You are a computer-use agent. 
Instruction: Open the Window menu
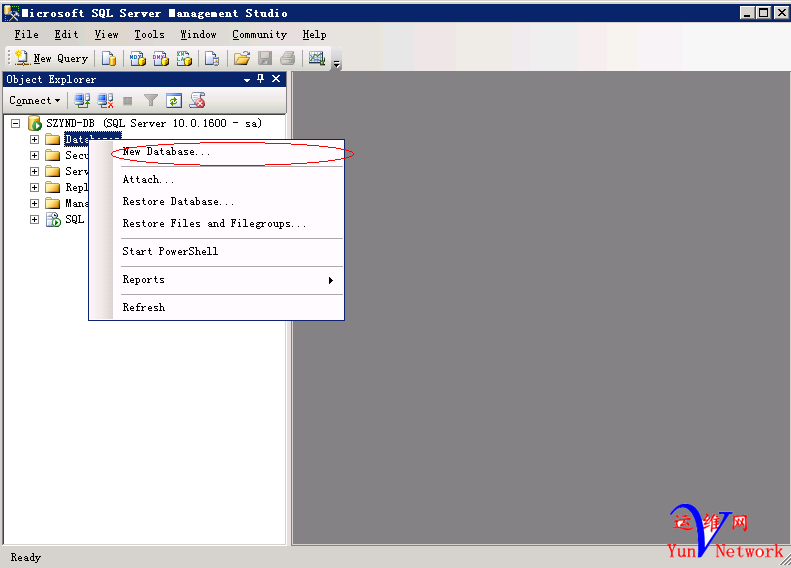point(199,34)
